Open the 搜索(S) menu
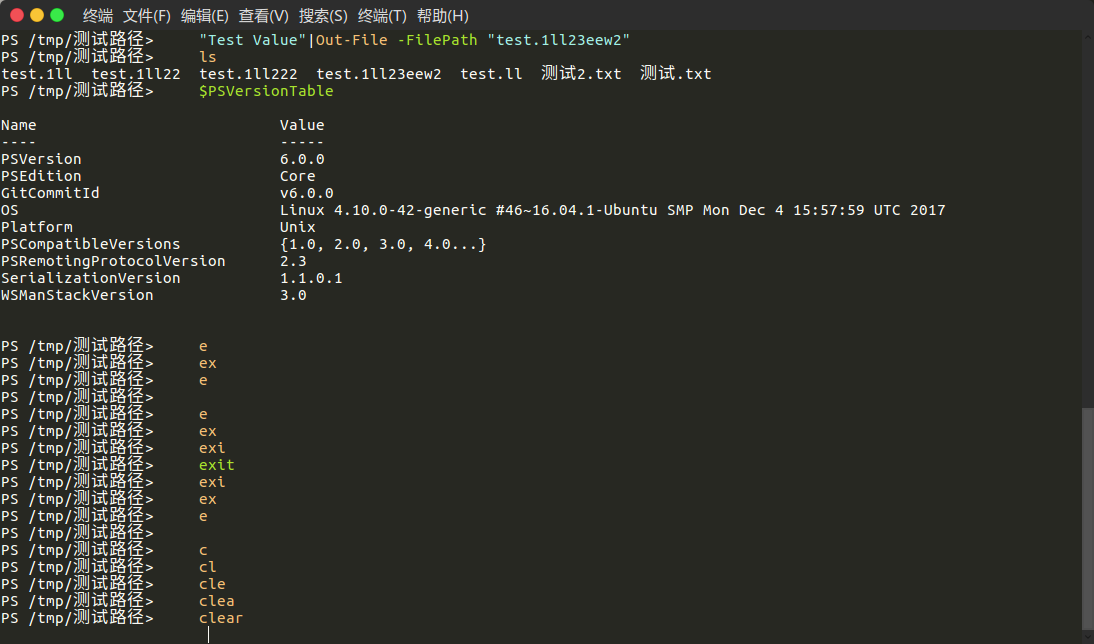Viewport: 1094px width, 644px height. coord(322,16)
